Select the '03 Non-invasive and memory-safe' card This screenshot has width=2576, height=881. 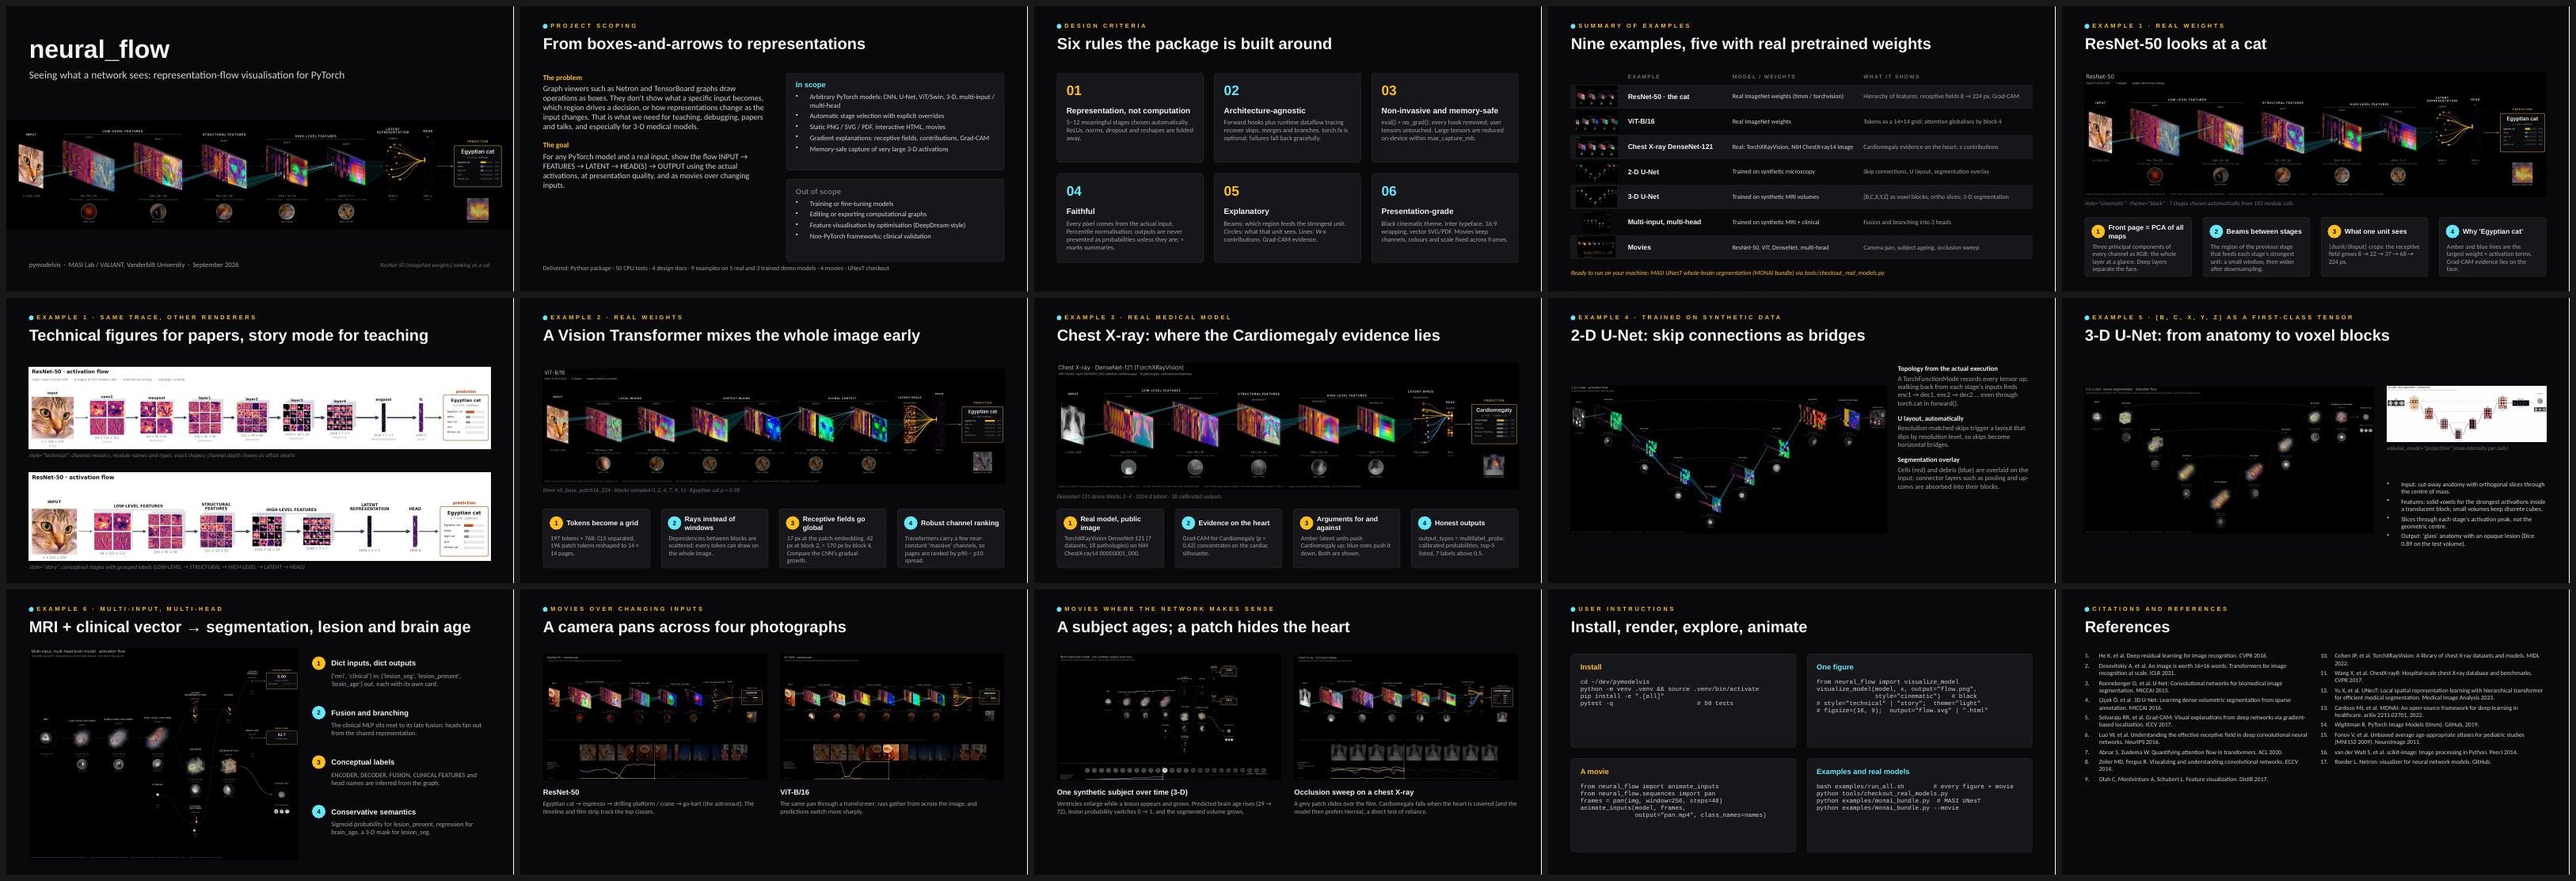point(1444,117)
